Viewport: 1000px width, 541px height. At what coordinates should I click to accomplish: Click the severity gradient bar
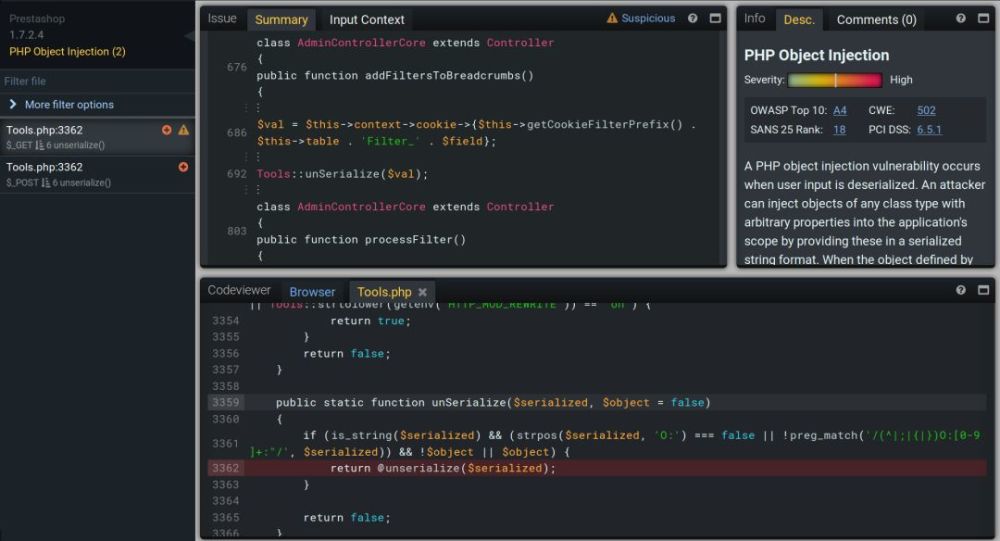834,80
